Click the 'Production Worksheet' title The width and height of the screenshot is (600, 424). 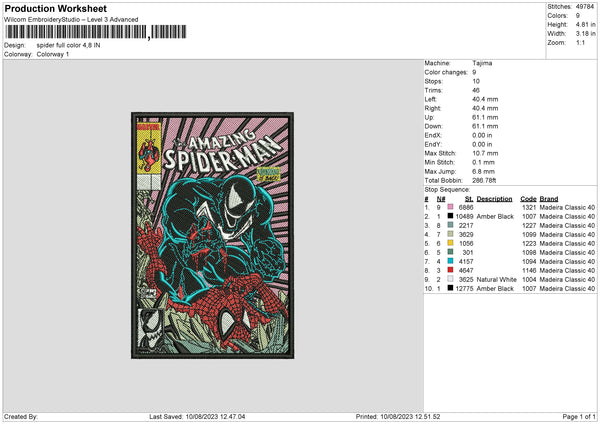point(55,8)
